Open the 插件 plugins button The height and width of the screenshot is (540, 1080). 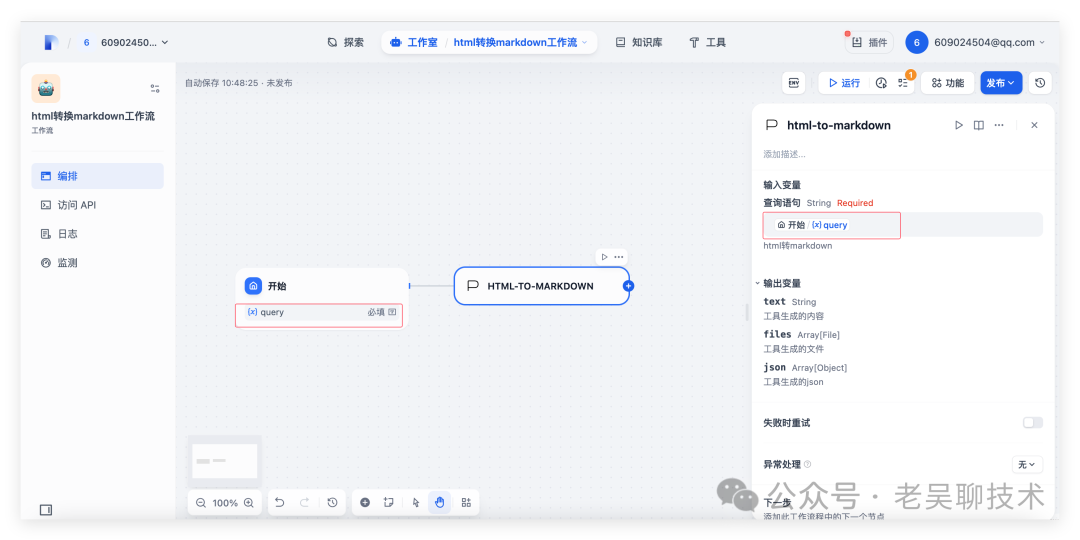click(869, 43)
